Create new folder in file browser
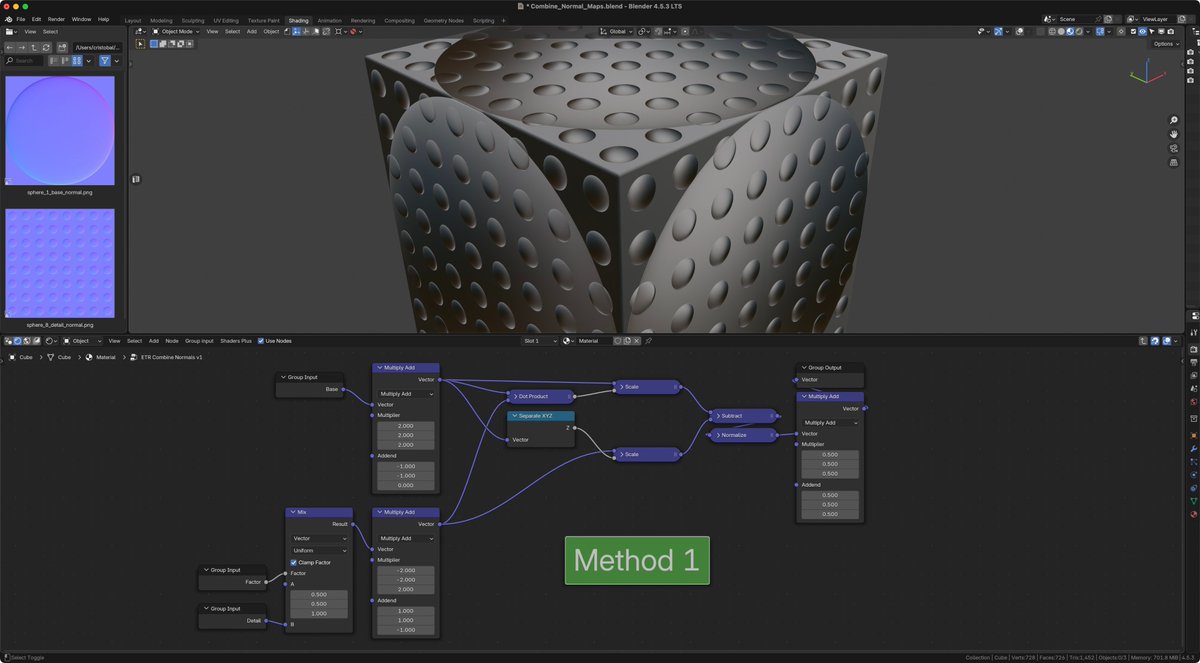Screen dimensions: 1200x663 [x=63, y=47]
